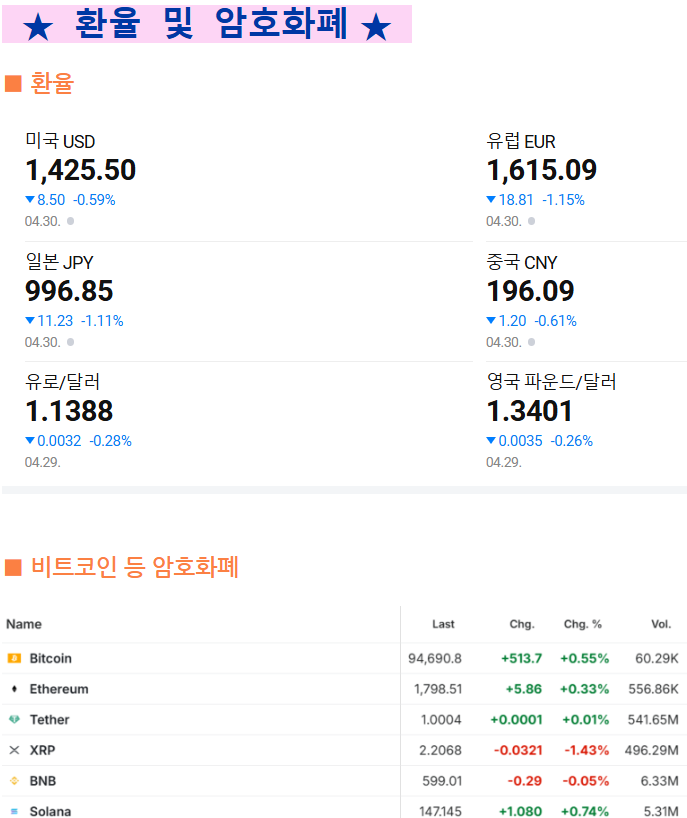Sort table by Name column header

pyautogui.click(x=24, y=624)
